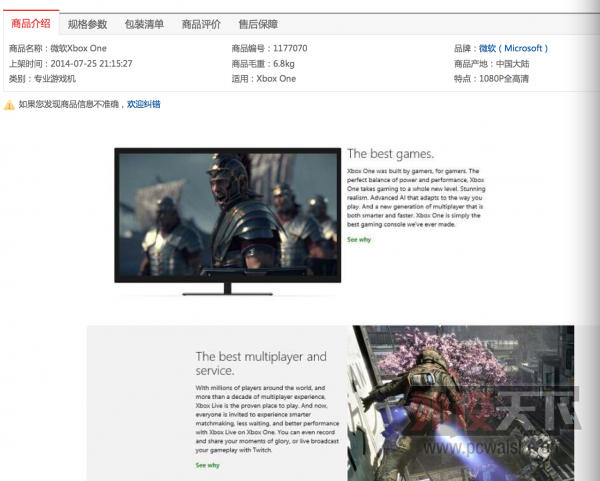The image size is (600, 481).
Task: Click the 商品产地 中国大陆 entry
Action: (x=491, y=64)
